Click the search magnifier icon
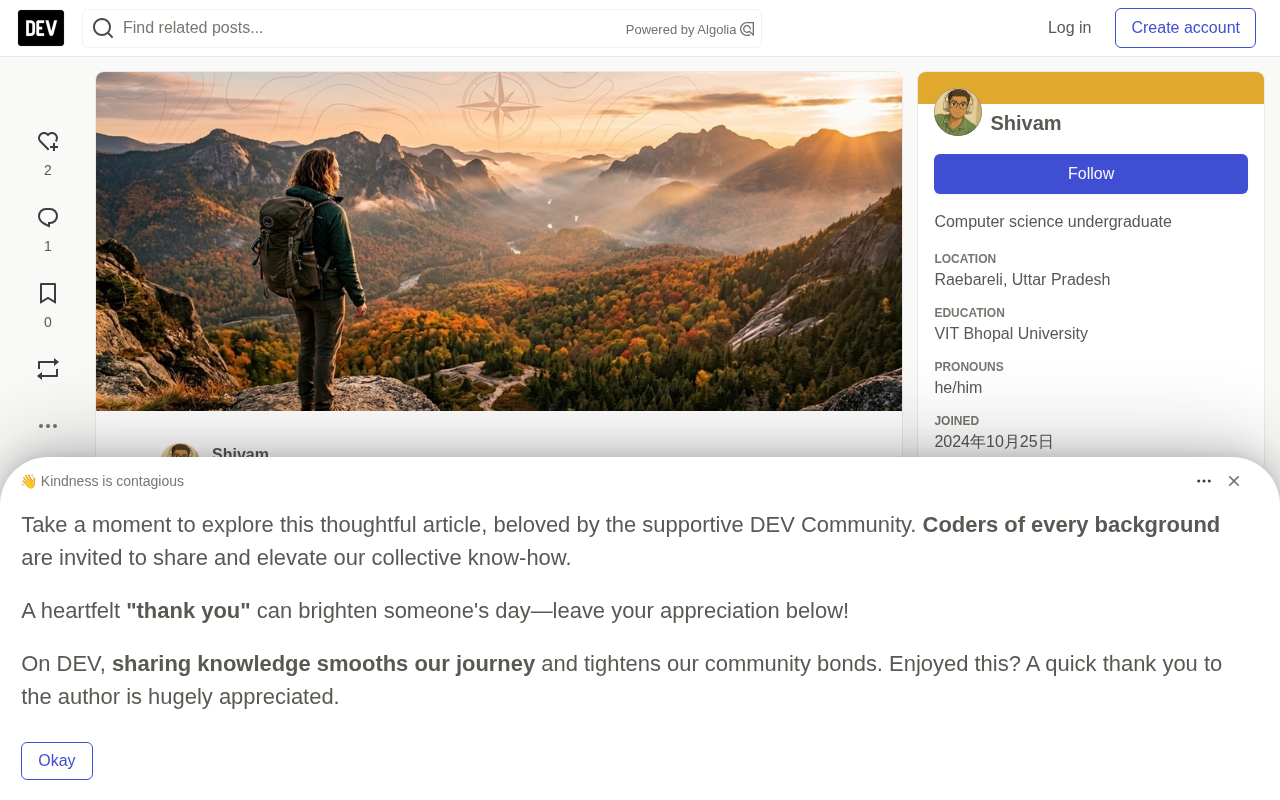 (x=103, y=28)
